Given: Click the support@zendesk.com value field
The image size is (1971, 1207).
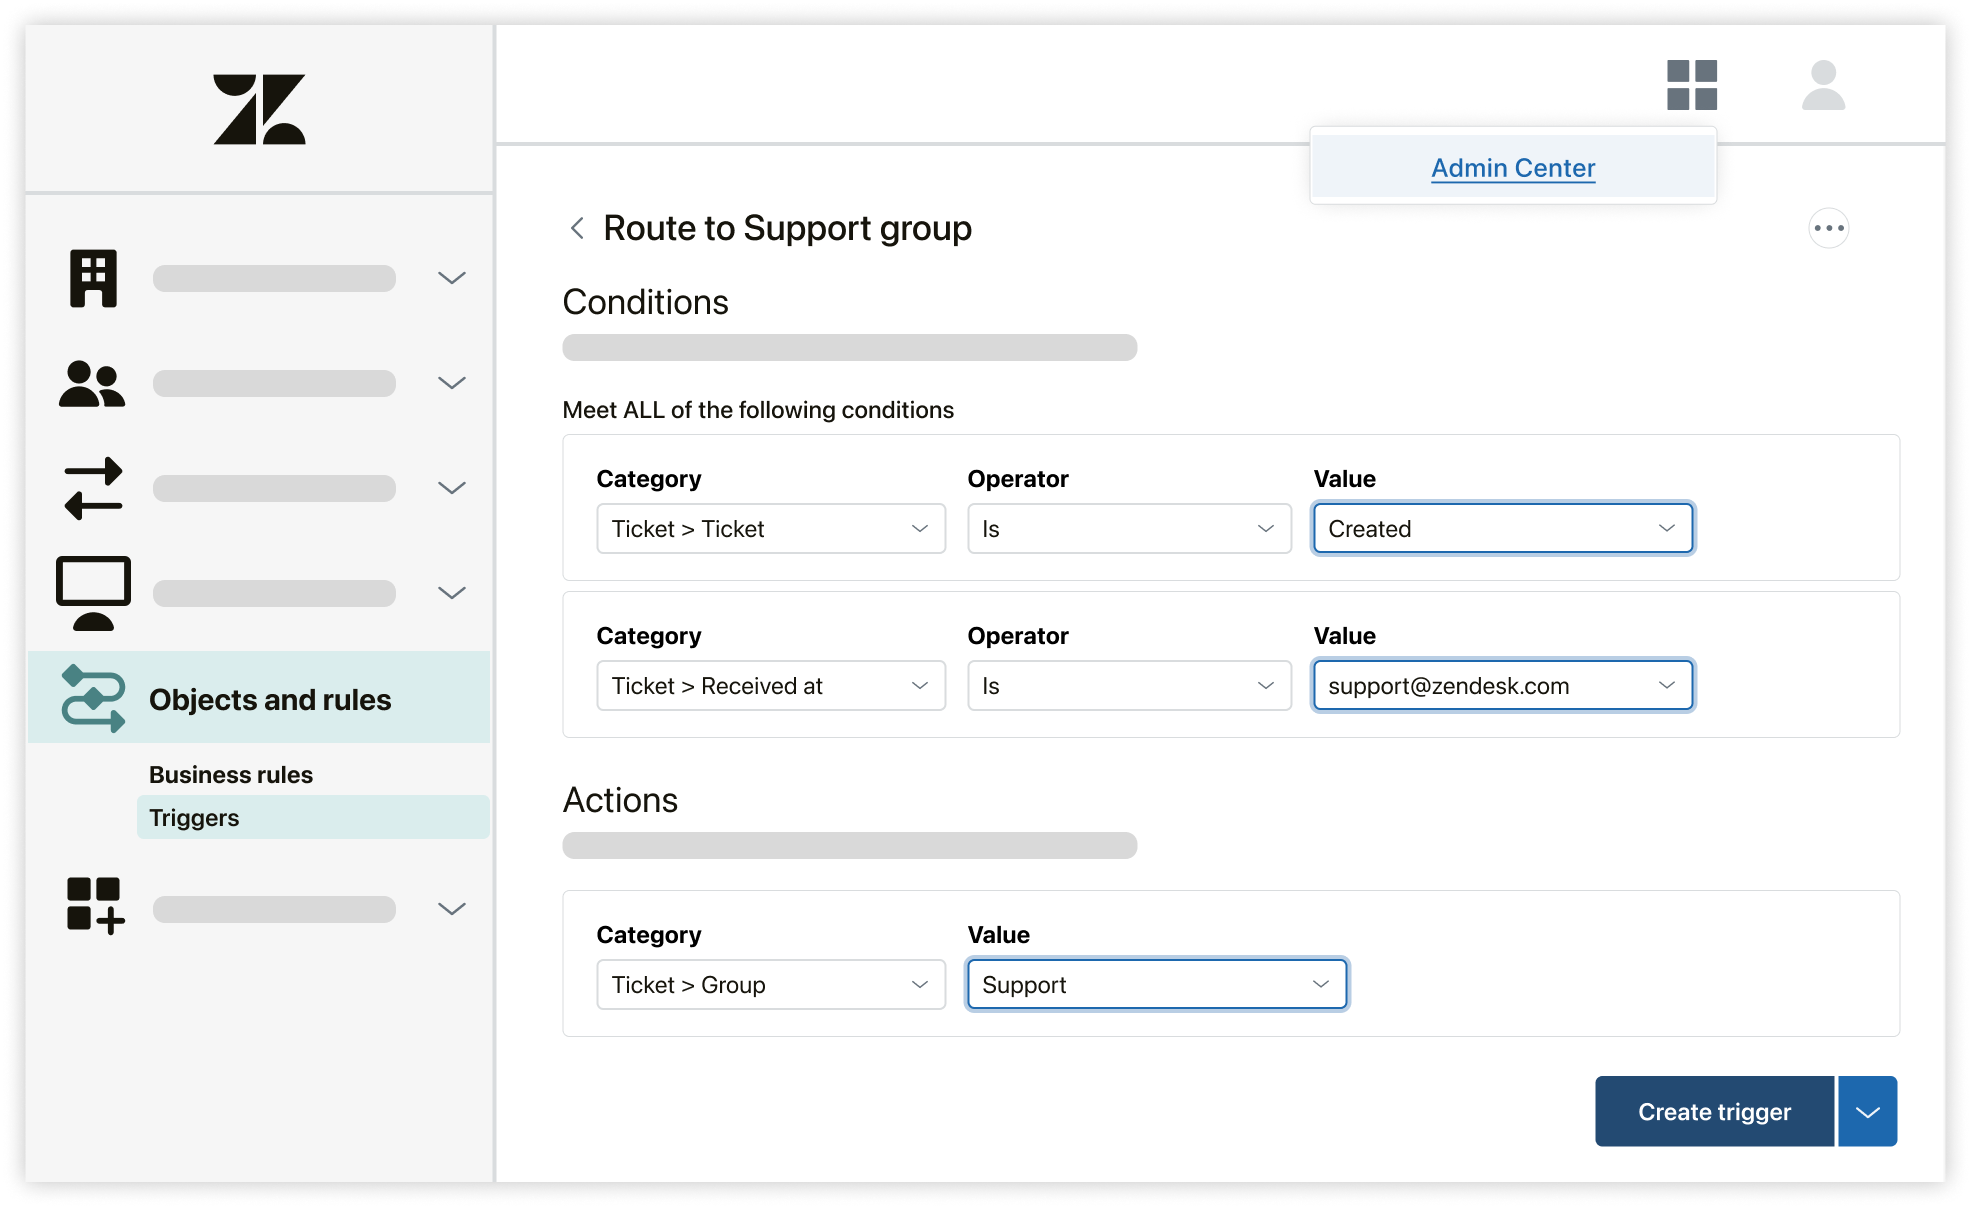Looking at the screenshot, I should point(1498,686).
